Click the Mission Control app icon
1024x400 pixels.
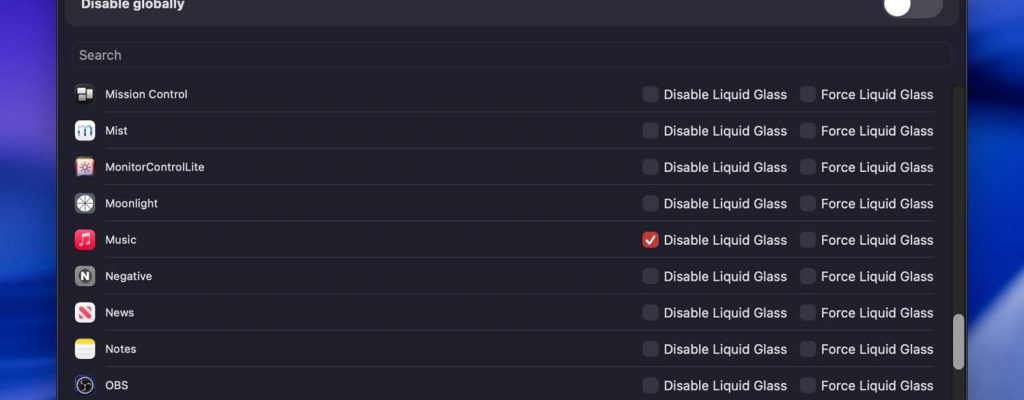pyautogui.click(x=85, y=94)
